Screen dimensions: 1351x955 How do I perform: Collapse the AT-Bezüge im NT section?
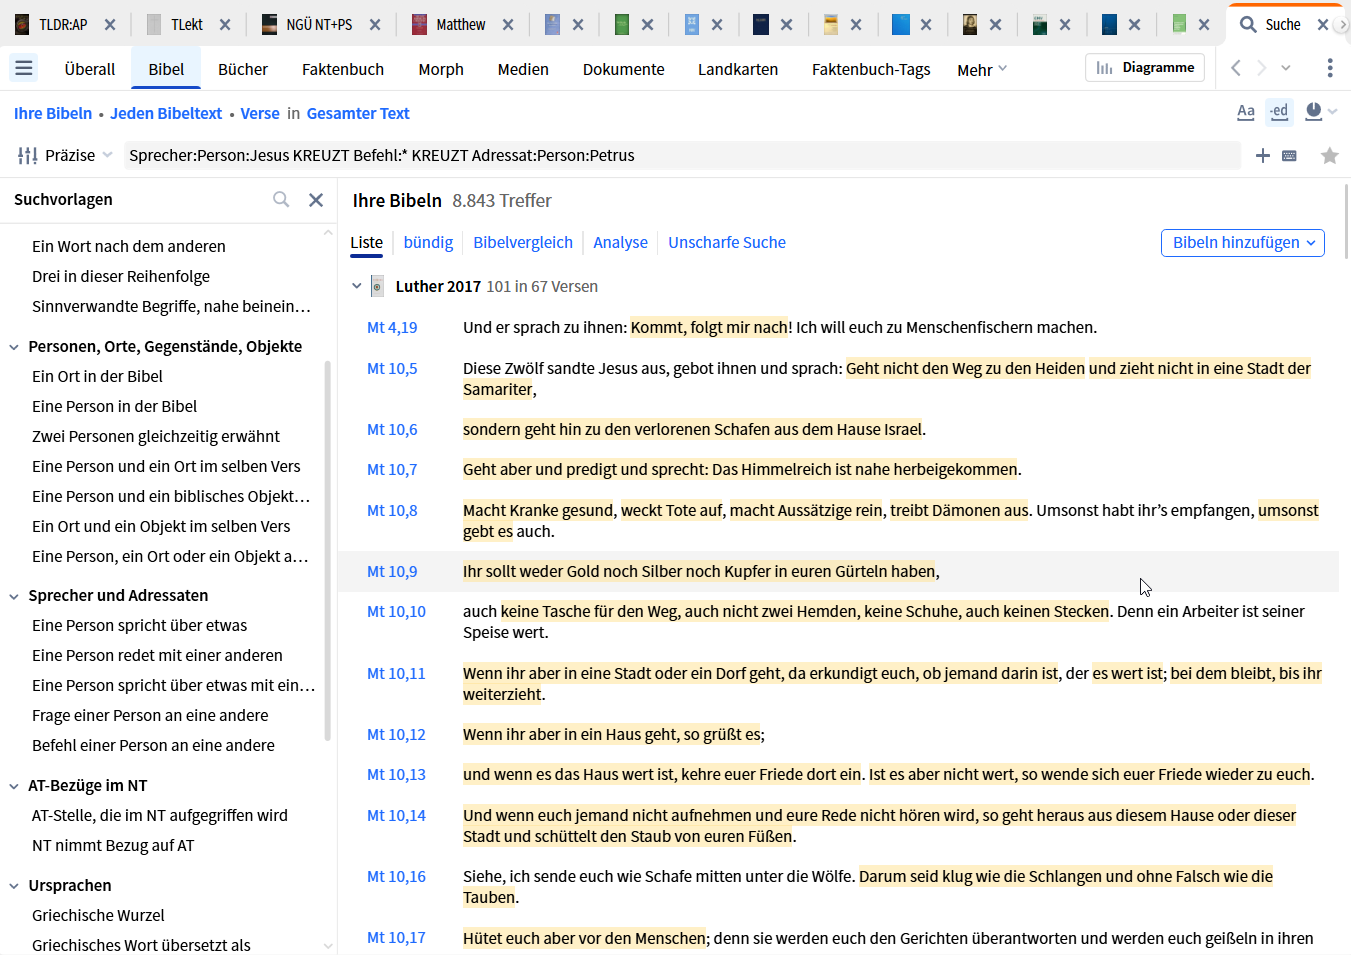click(x=14, y=786)
